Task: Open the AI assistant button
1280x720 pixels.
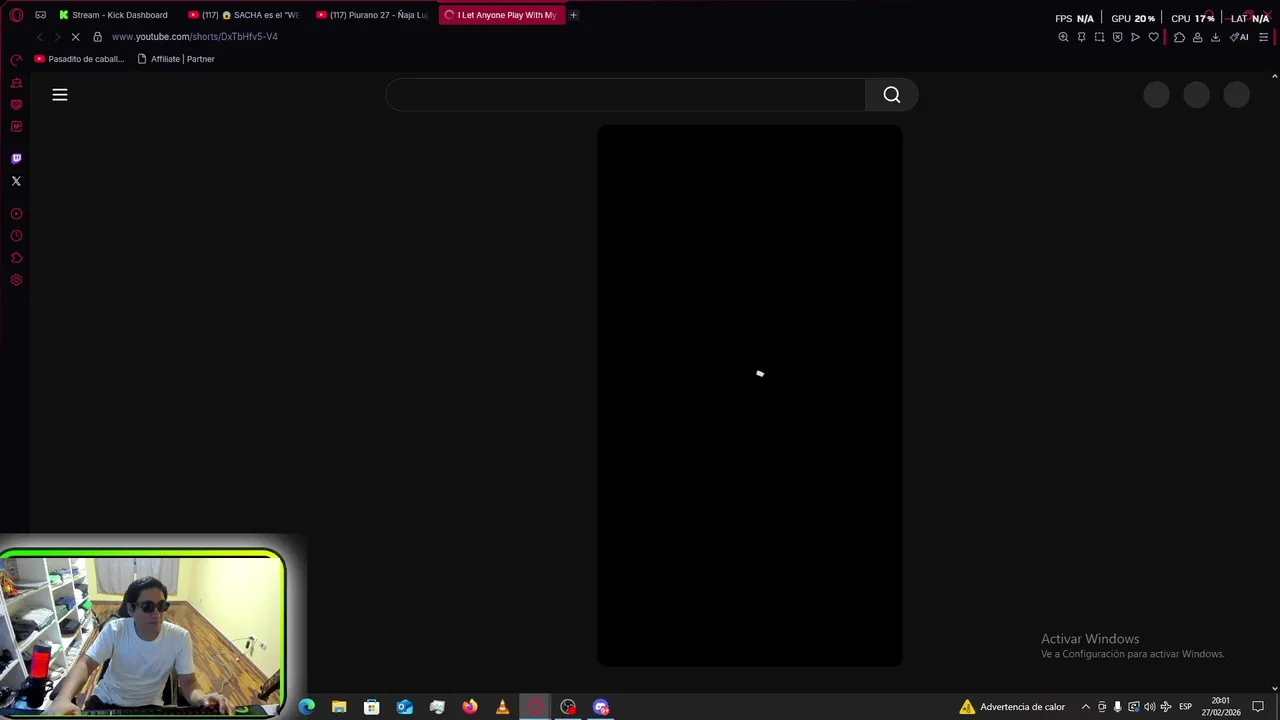Action: point(1239,37)
